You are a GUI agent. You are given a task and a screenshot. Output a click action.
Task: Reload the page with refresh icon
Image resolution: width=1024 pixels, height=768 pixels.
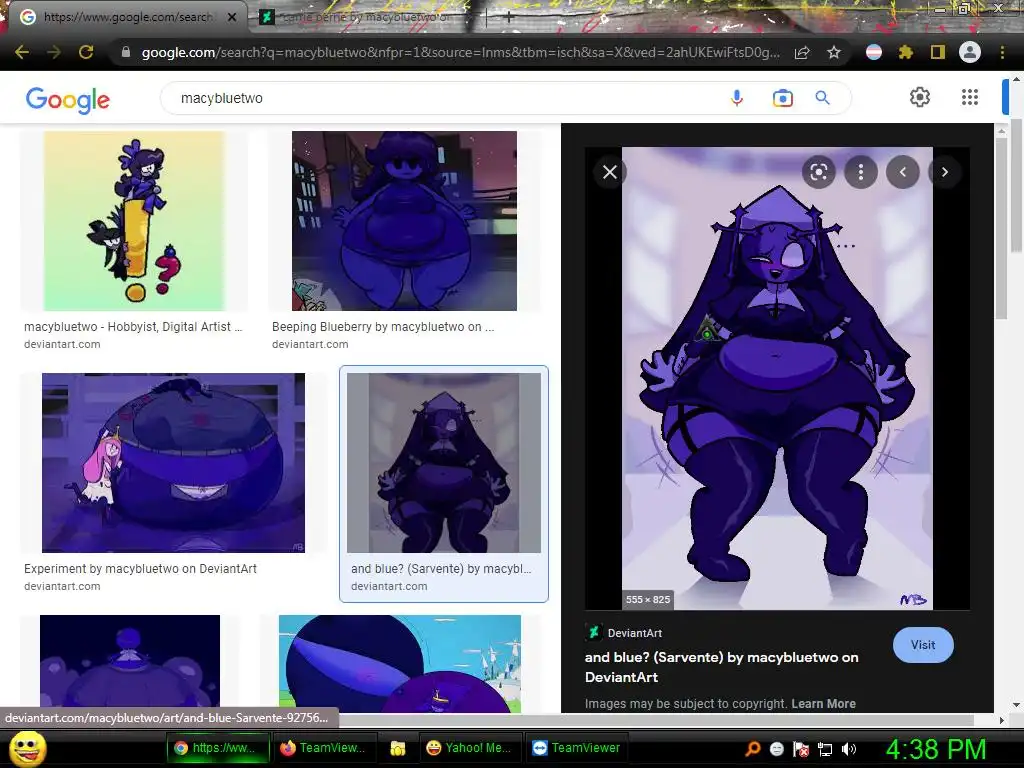pos(86,52)
